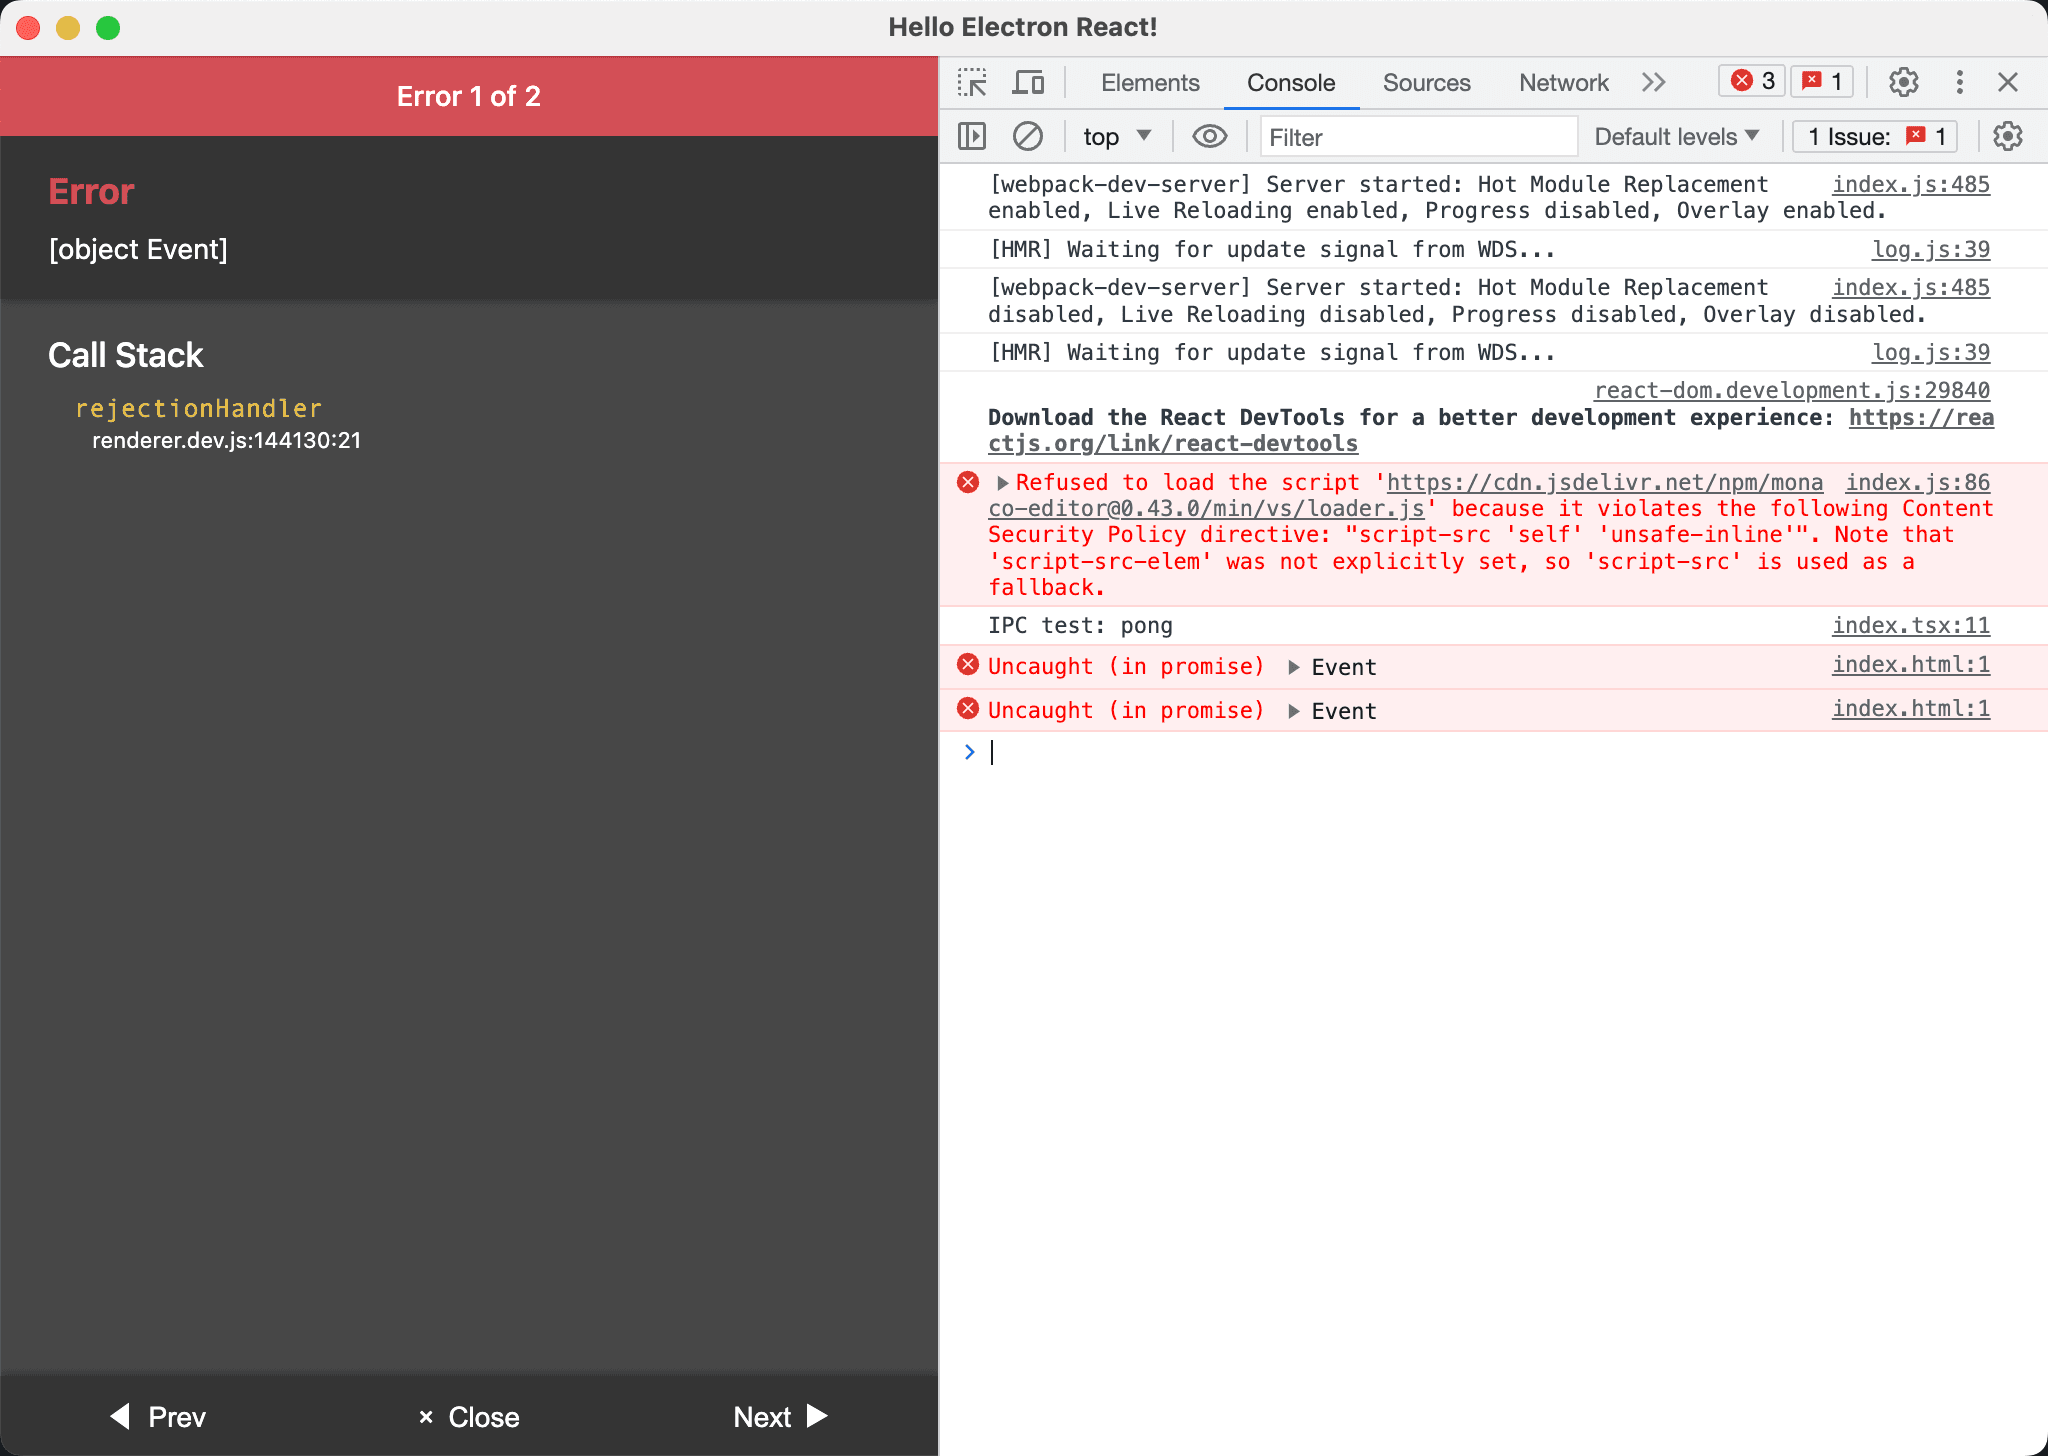Viewport: 2048px width, 1456px height.
Task: Click the issues flag badge
Action: coord(1821,81)
